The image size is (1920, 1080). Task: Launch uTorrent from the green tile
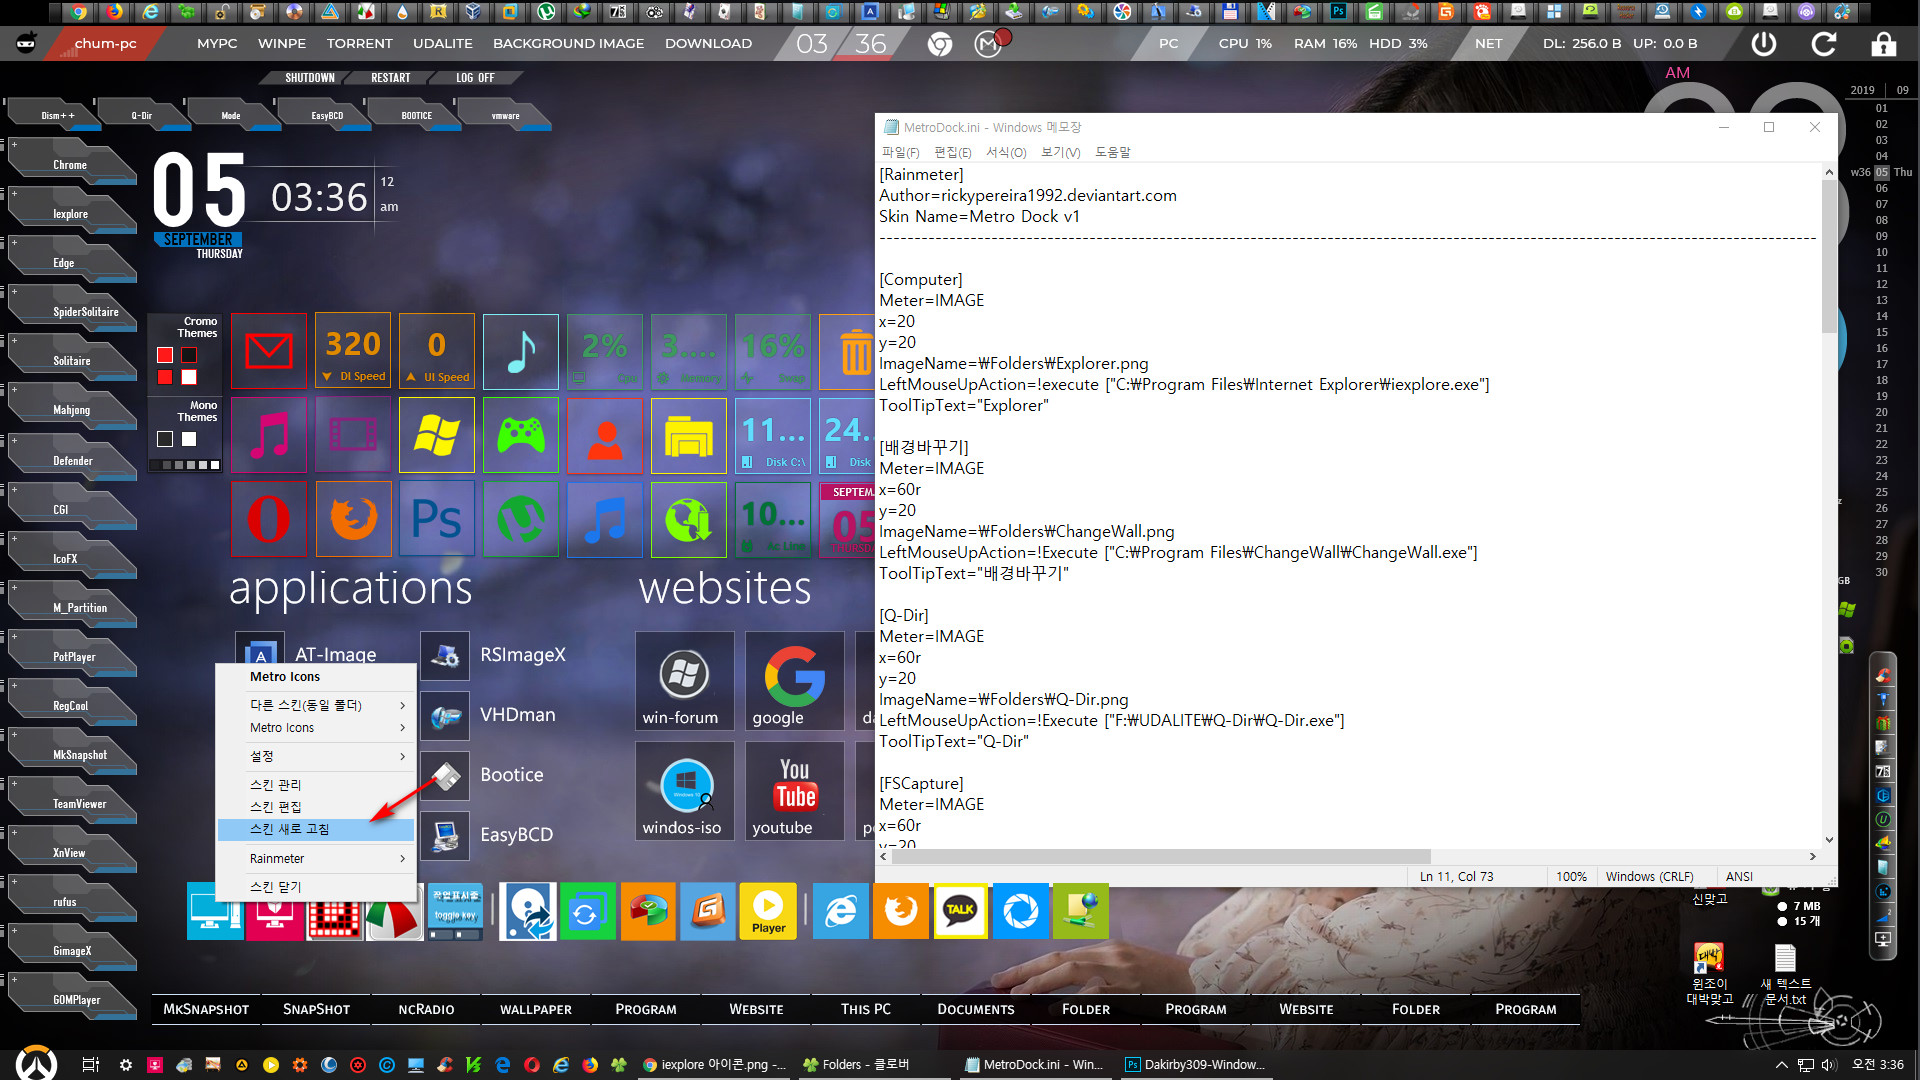[521, 519]
